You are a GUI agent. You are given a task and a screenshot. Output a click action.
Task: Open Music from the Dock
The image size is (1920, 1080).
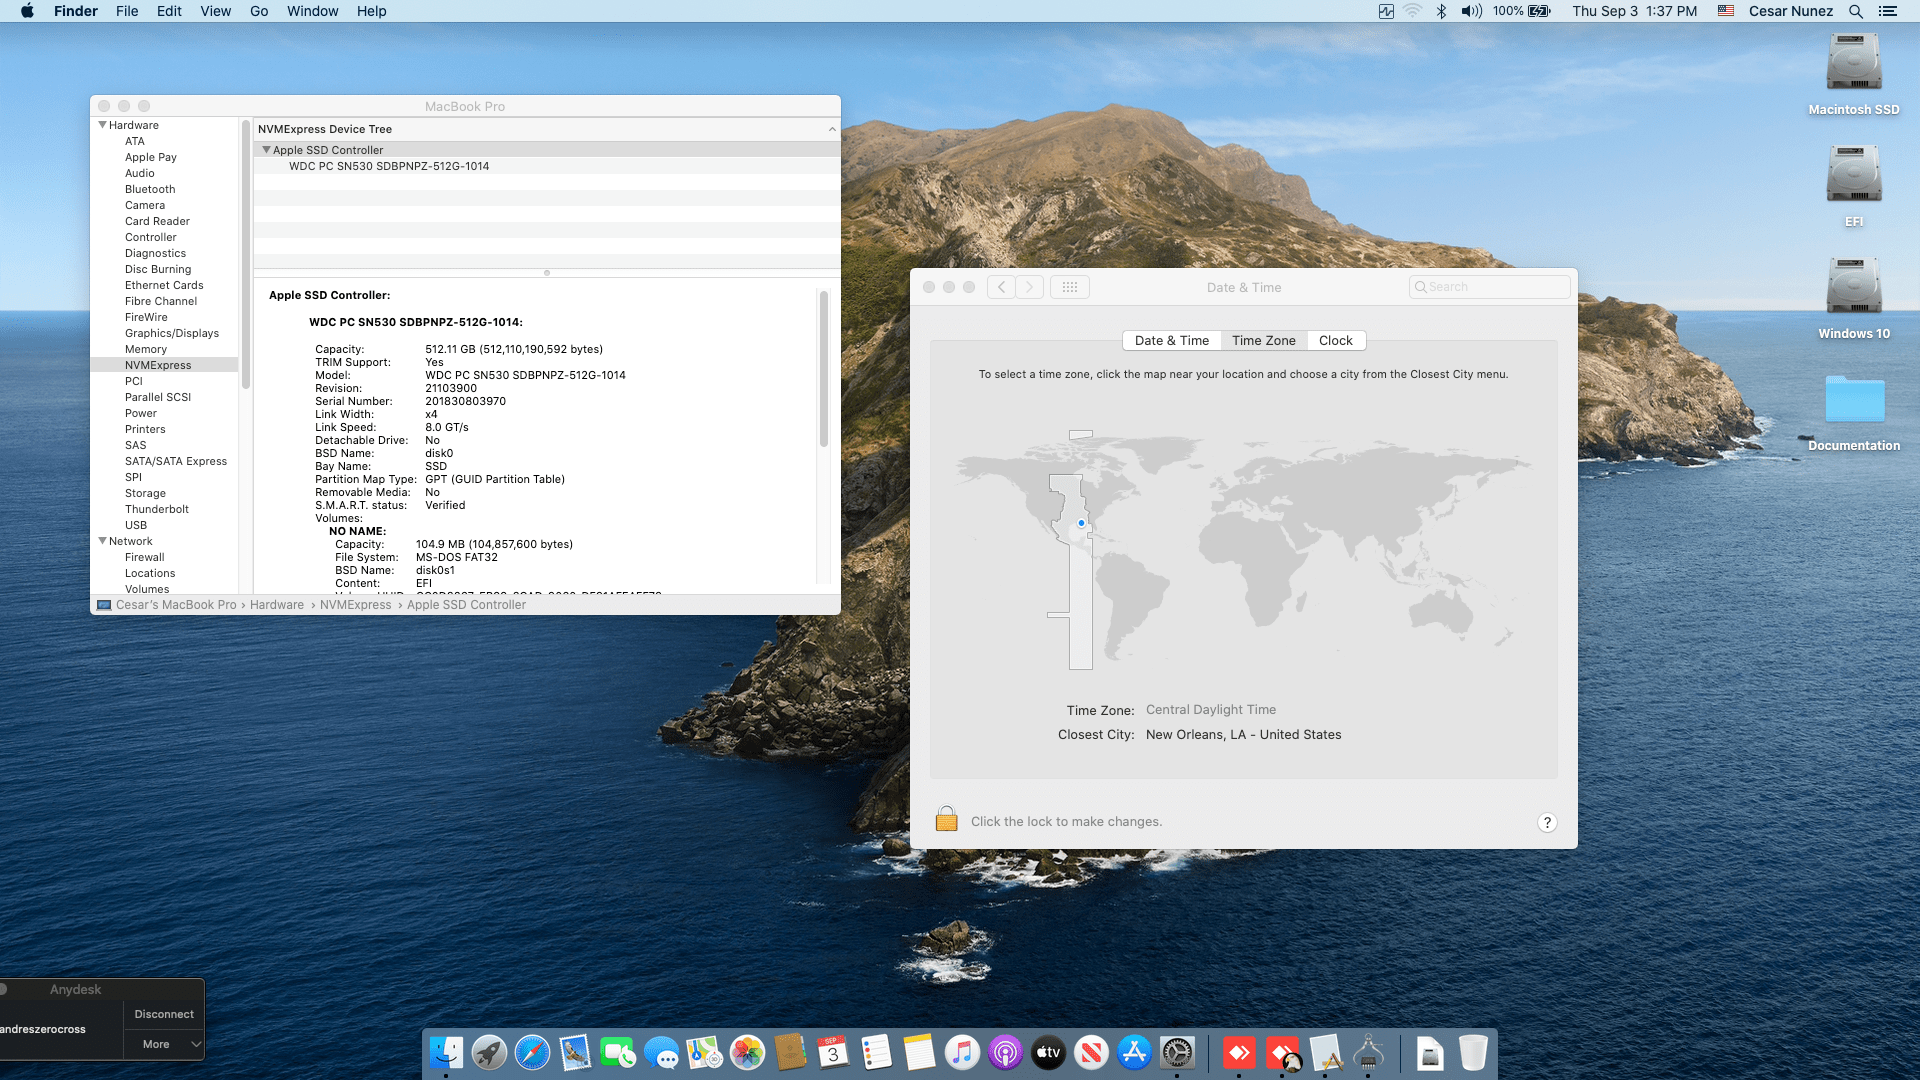[962, 1052]
